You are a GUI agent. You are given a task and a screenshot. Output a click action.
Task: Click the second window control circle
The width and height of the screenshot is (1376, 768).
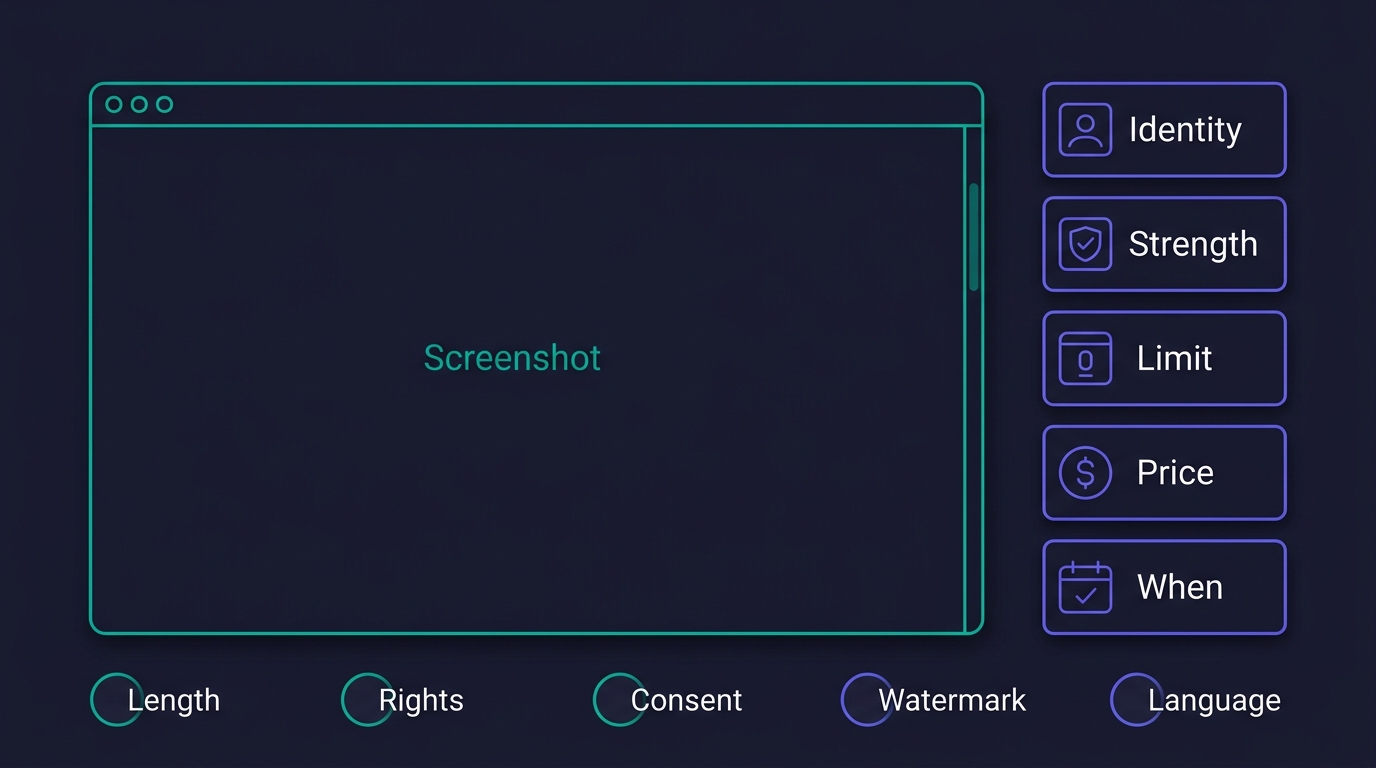click(x=139, y=104)
